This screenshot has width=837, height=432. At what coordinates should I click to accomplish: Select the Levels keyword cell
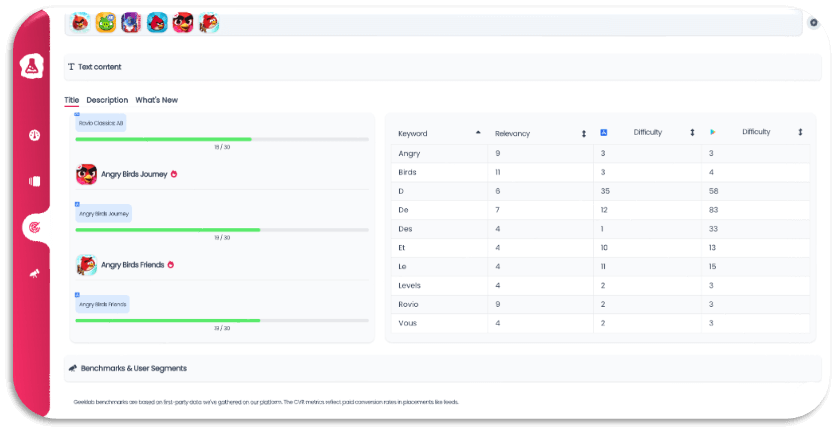point(439,285)
